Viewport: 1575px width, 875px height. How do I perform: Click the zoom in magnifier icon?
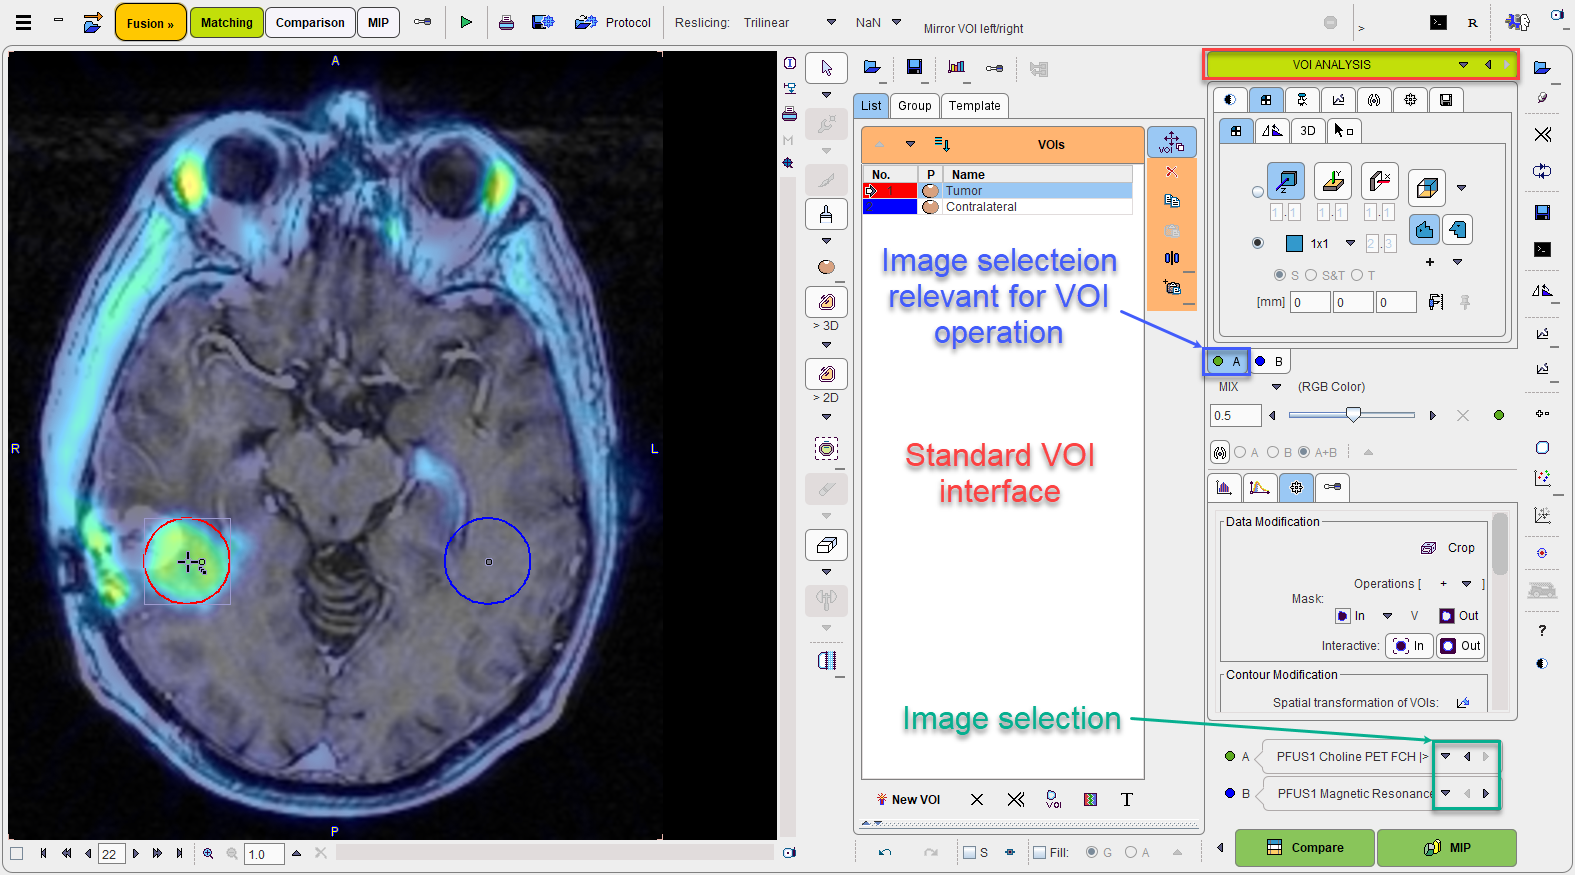tap(208, 854)
